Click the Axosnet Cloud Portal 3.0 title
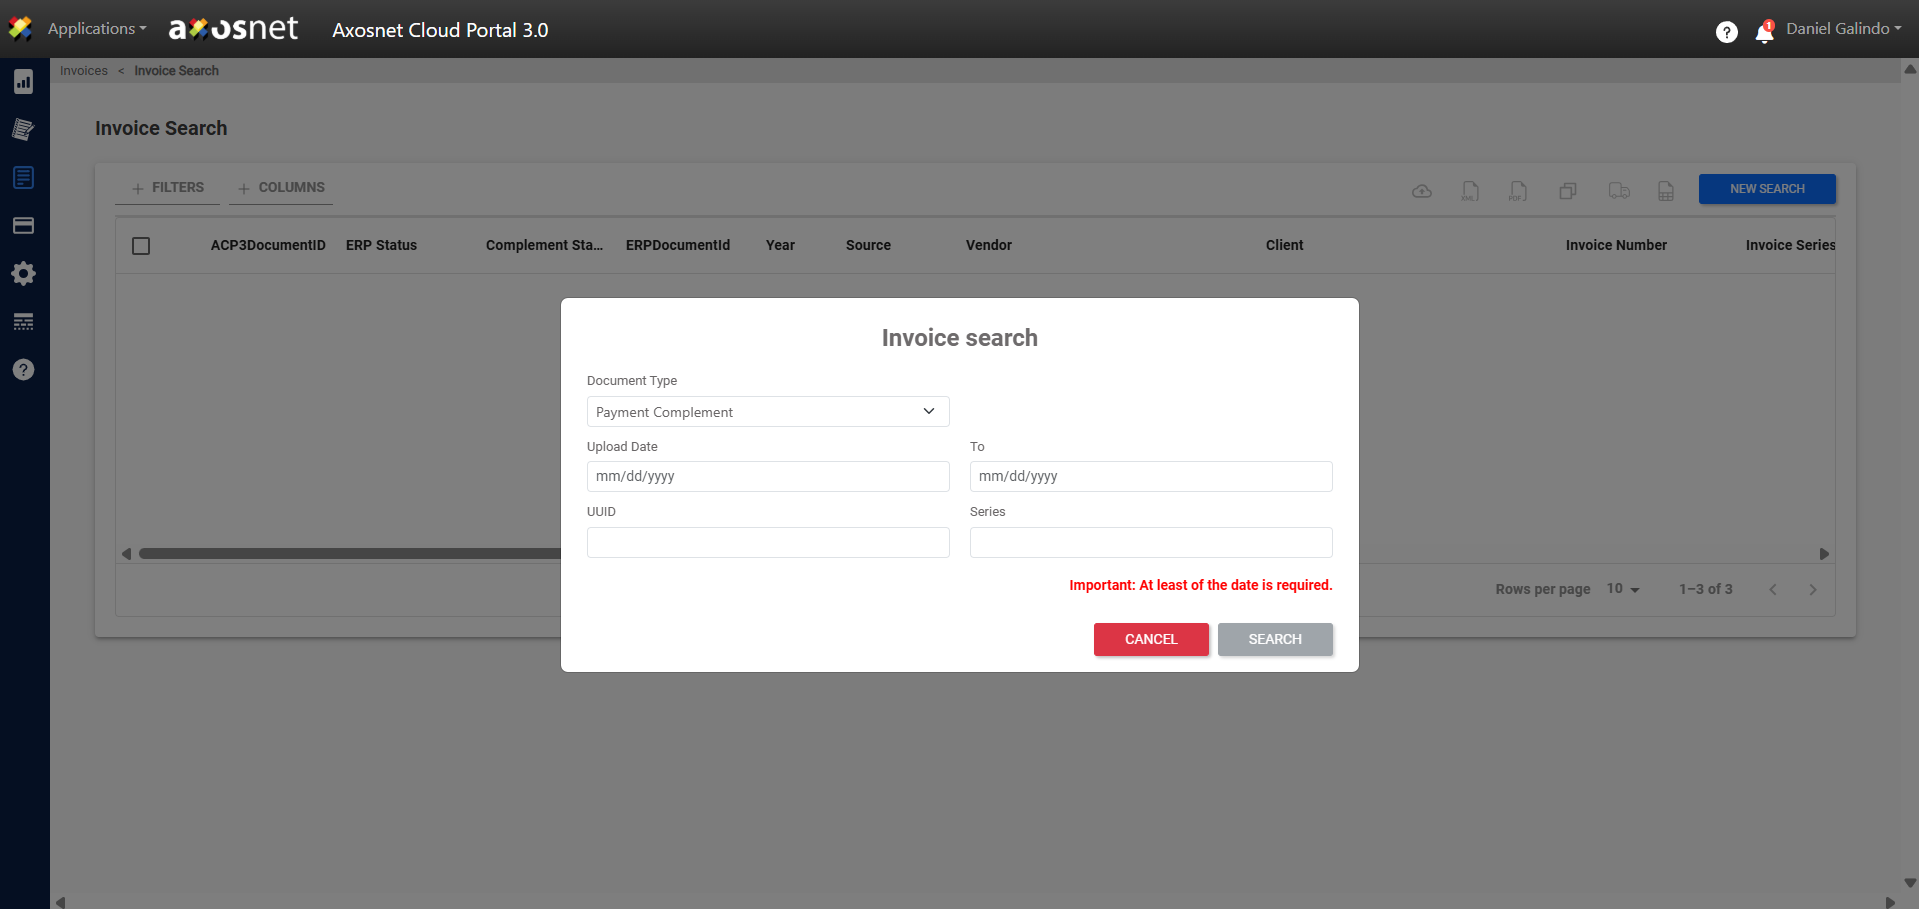 click(x=440, y=30)
